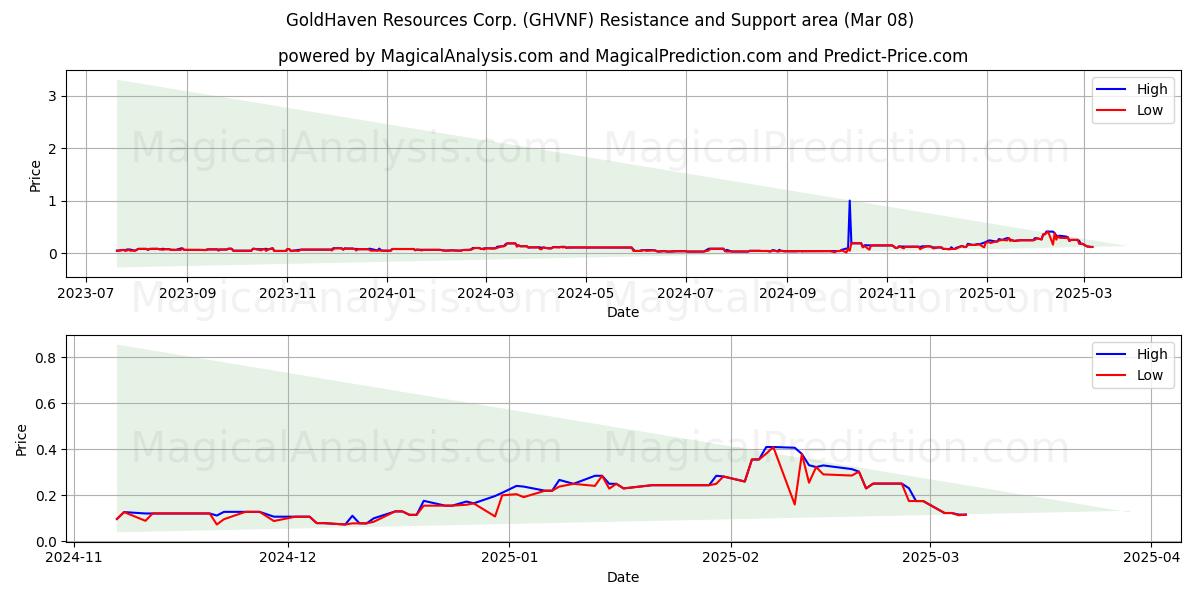Click the '3' y-axis tick on upper chart
The height and width of the screenshot is (600, 1200).
50,96
